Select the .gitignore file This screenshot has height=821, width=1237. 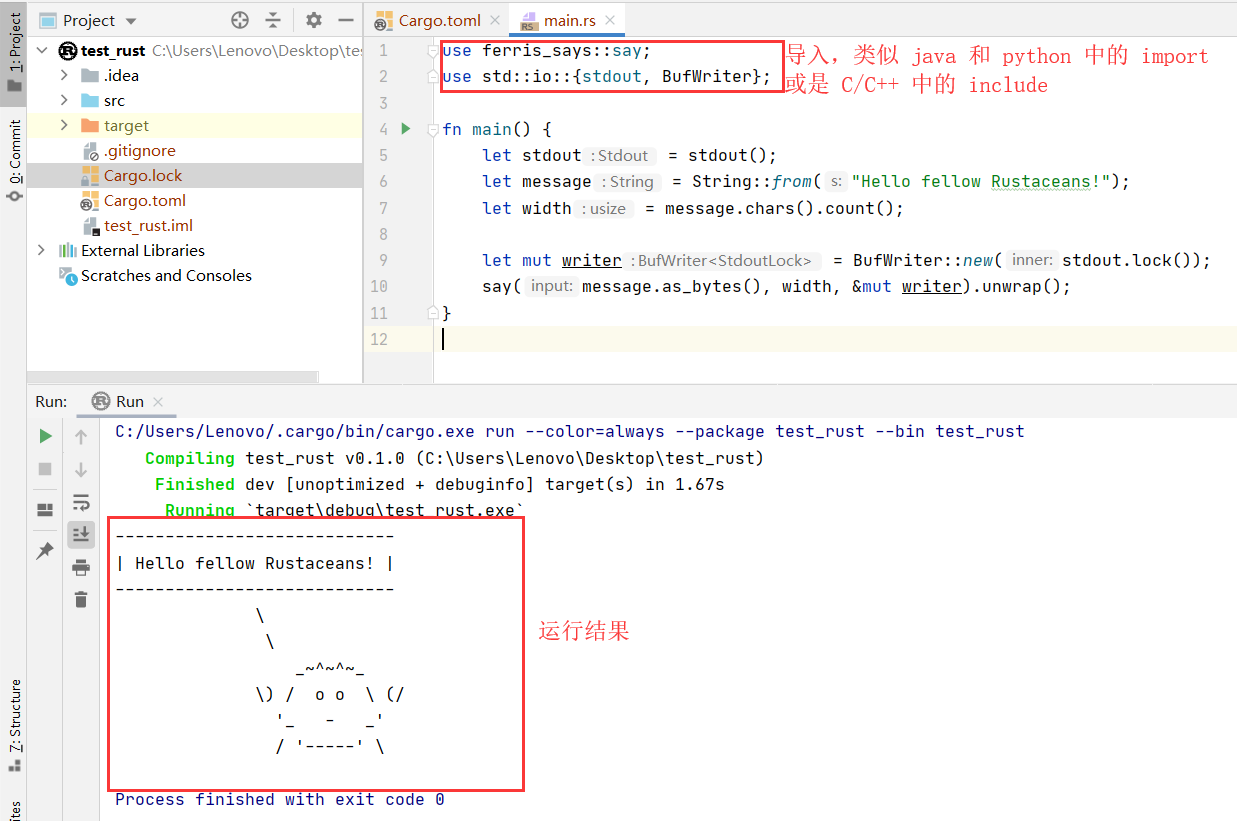pos(139,150)
